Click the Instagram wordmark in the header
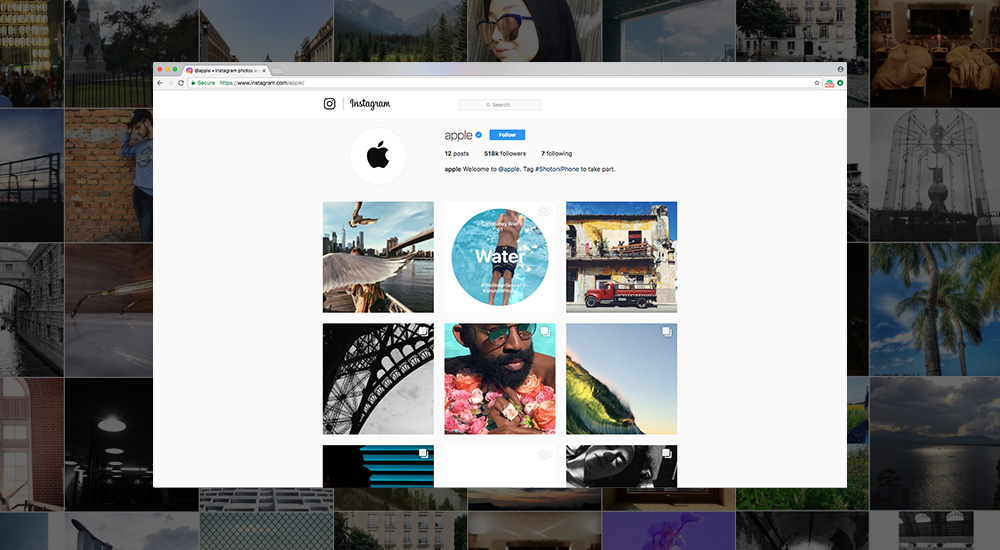Screen dimensions: 1000x550 tap(370, 104)
